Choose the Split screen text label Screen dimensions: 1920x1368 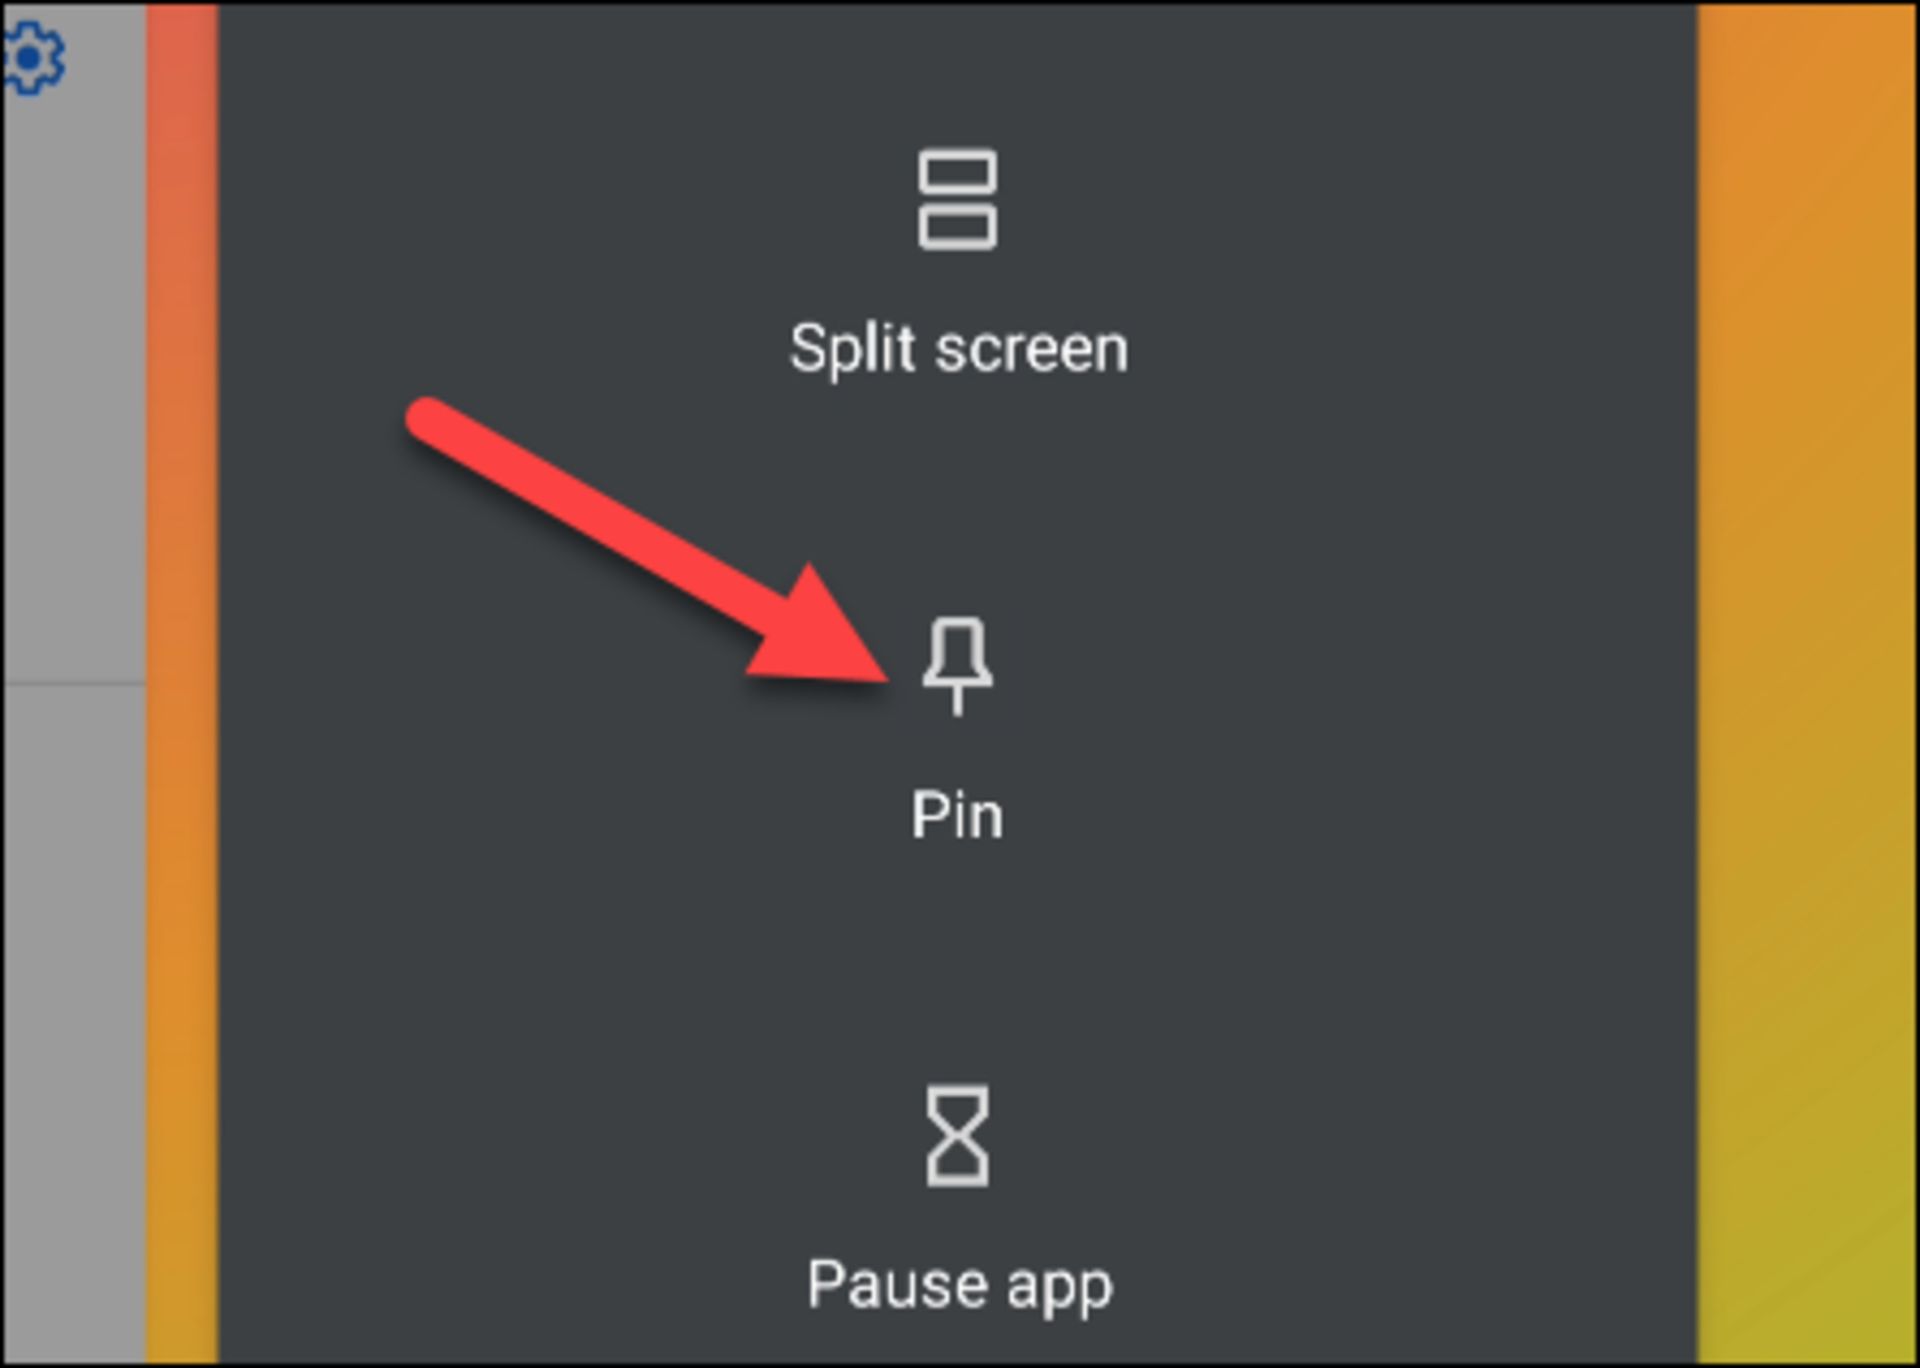click(958, 349)
